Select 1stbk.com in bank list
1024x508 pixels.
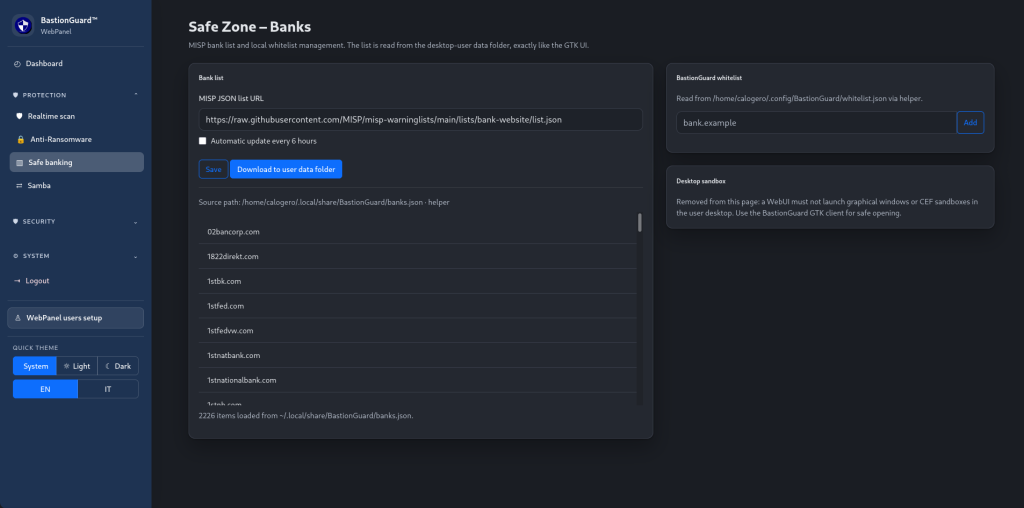click(418, 281)
